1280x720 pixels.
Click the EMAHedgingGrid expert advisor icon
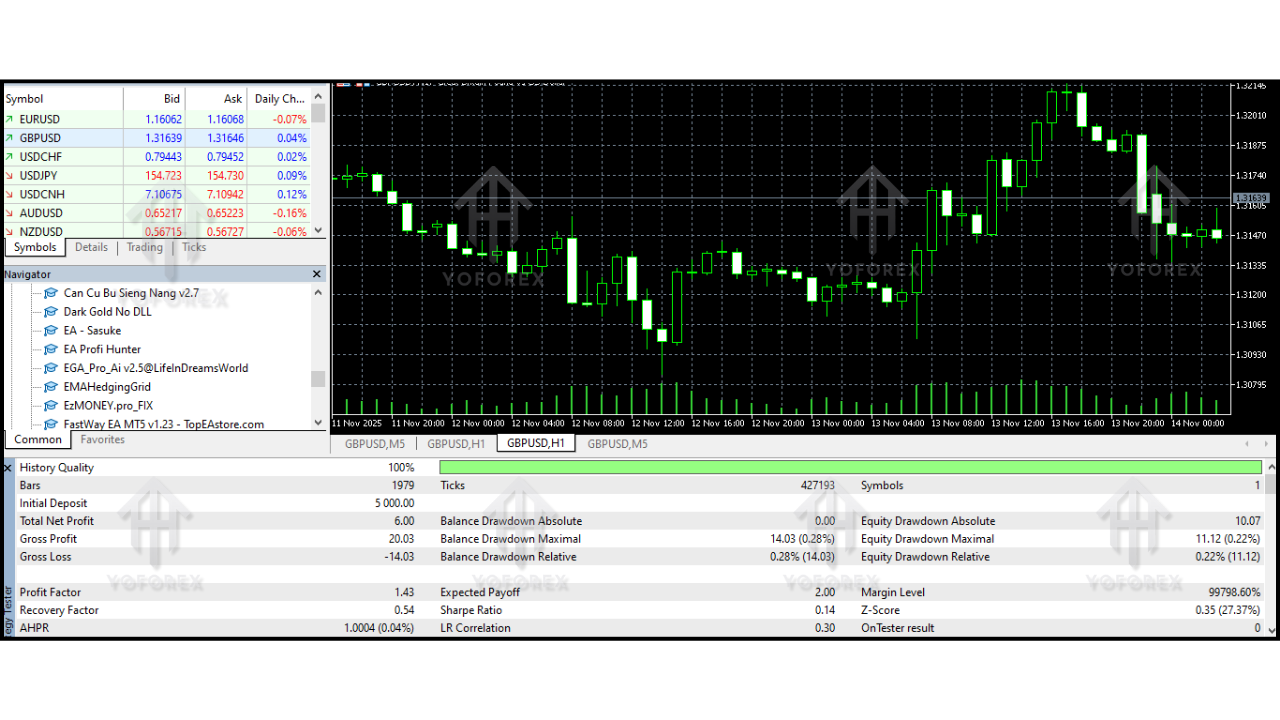51,387
